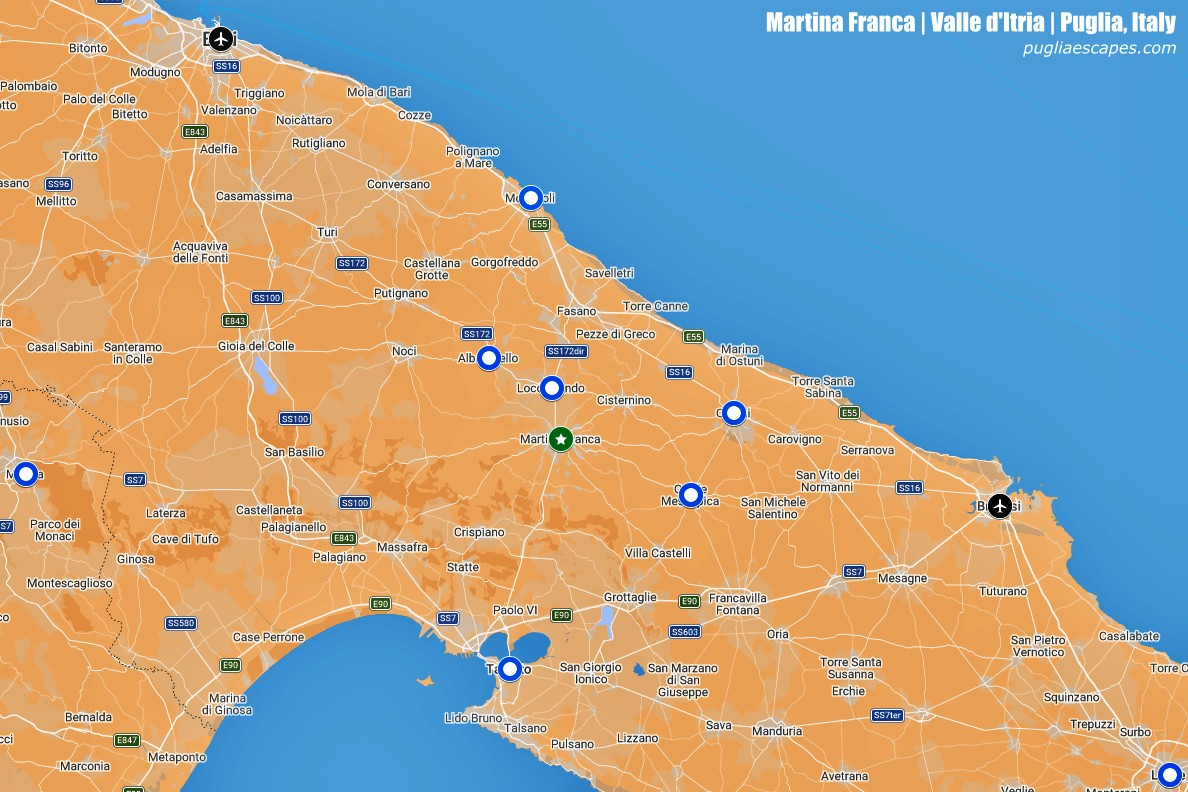This screenshot has height=792, width=1188.
Task: Click the Ceglie Messapica marker
Action: pyautogui.click(x=691, y=495)
